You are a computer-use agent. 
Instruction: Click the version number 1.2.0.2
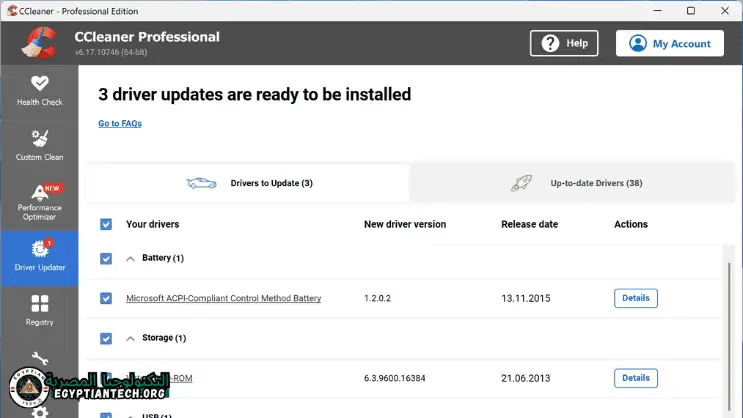(377, 298)
